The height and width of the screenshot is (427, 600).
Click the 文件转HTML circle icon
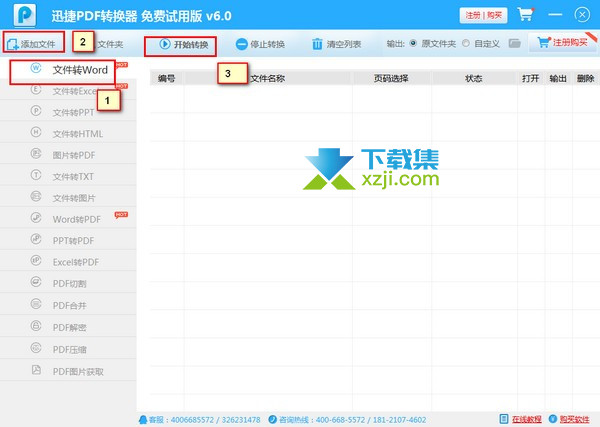coord(36,132)
